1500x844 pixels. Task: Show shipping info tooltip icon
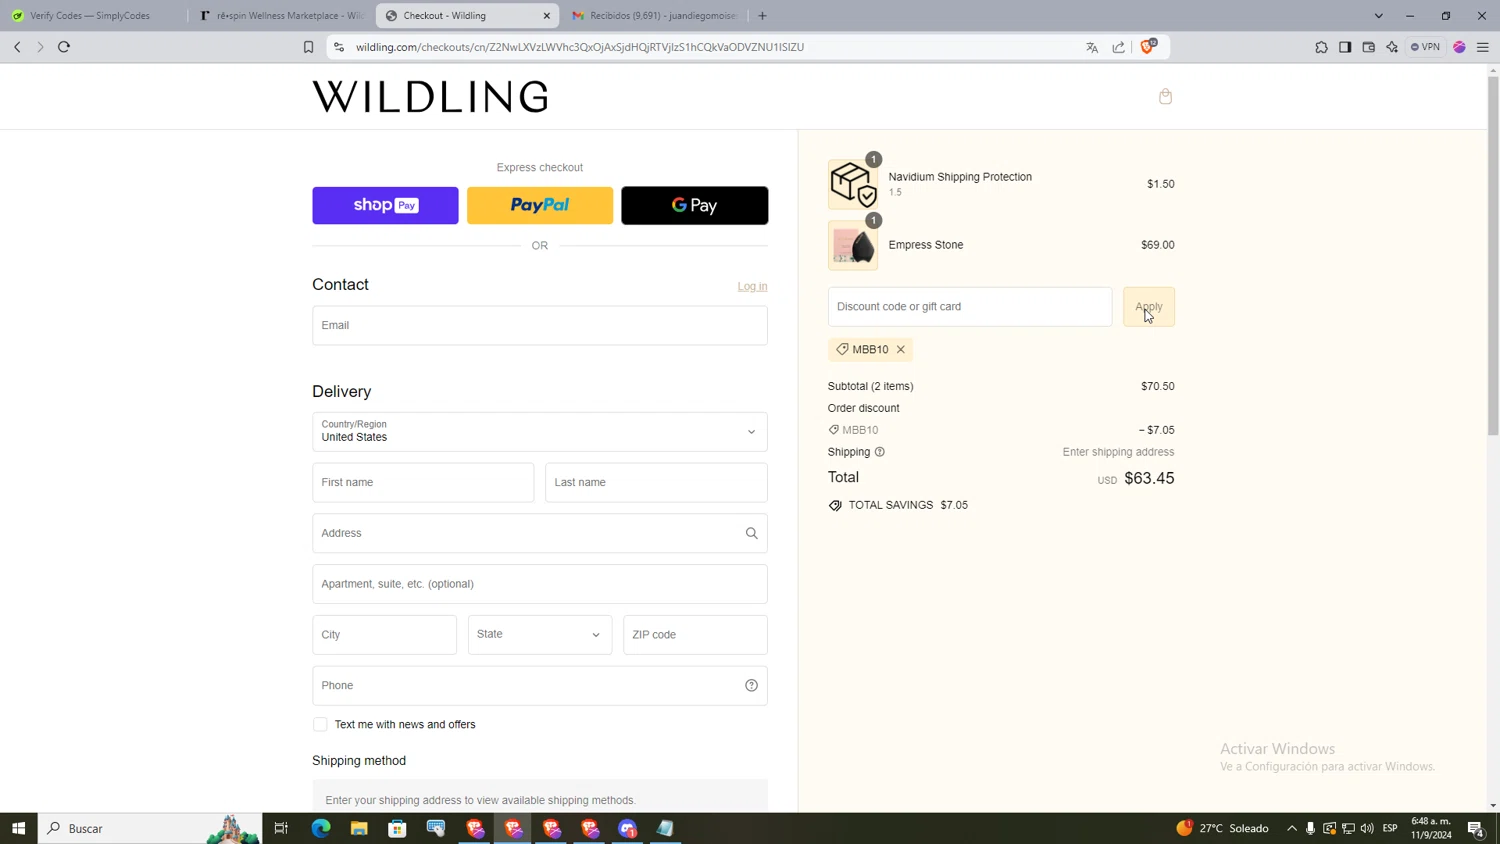880,452
